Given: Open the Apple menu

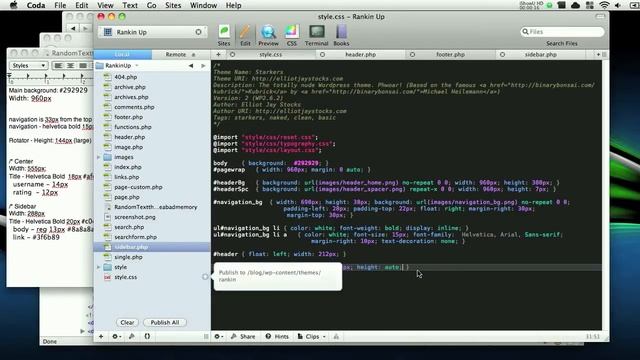Looking at the screenshot, I should (13, 5).
